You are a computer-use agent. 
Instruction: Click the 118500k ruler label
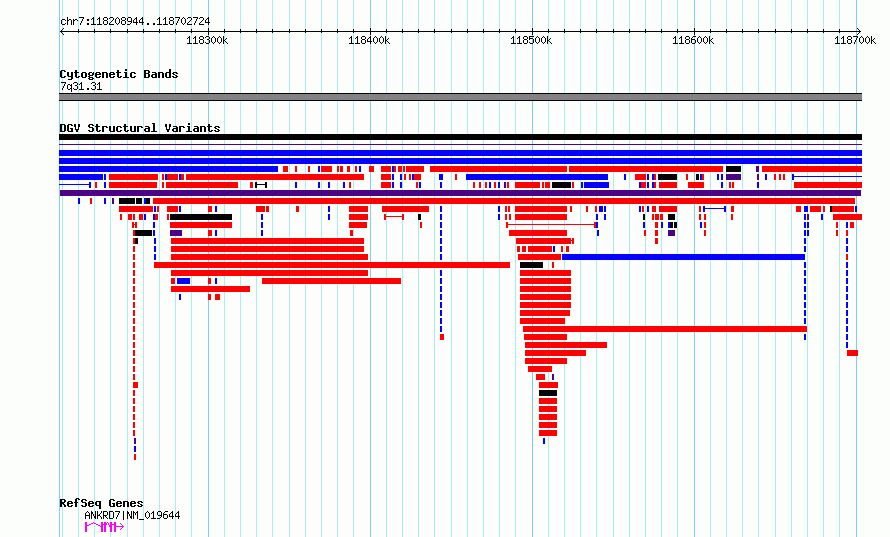click(531, 40)
